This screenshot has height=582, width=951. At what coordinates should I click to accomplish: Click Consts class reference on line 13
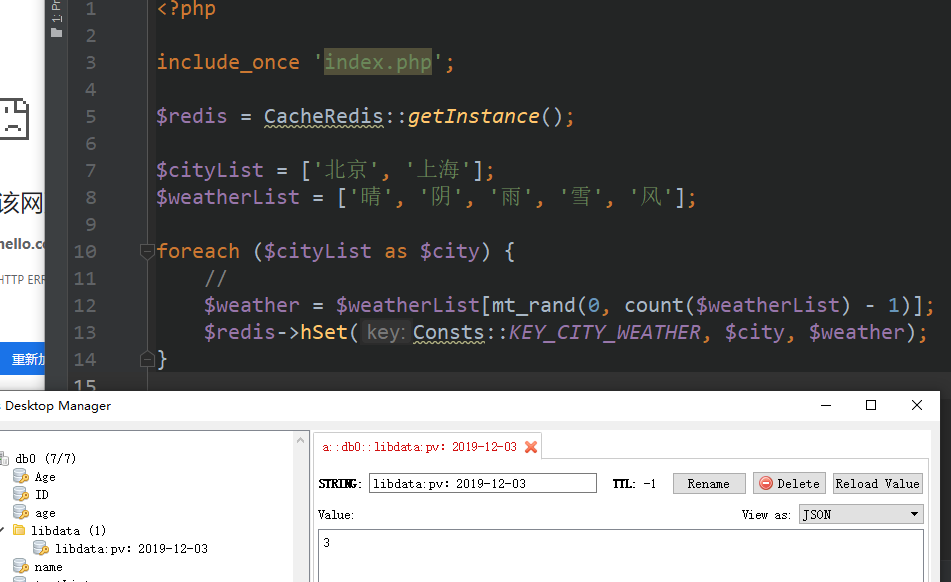point(449,332)
